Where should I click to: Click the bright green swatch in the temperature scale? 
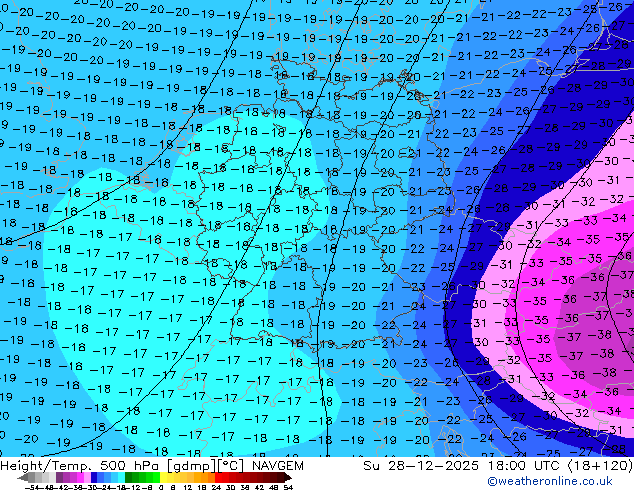[156, 477]
